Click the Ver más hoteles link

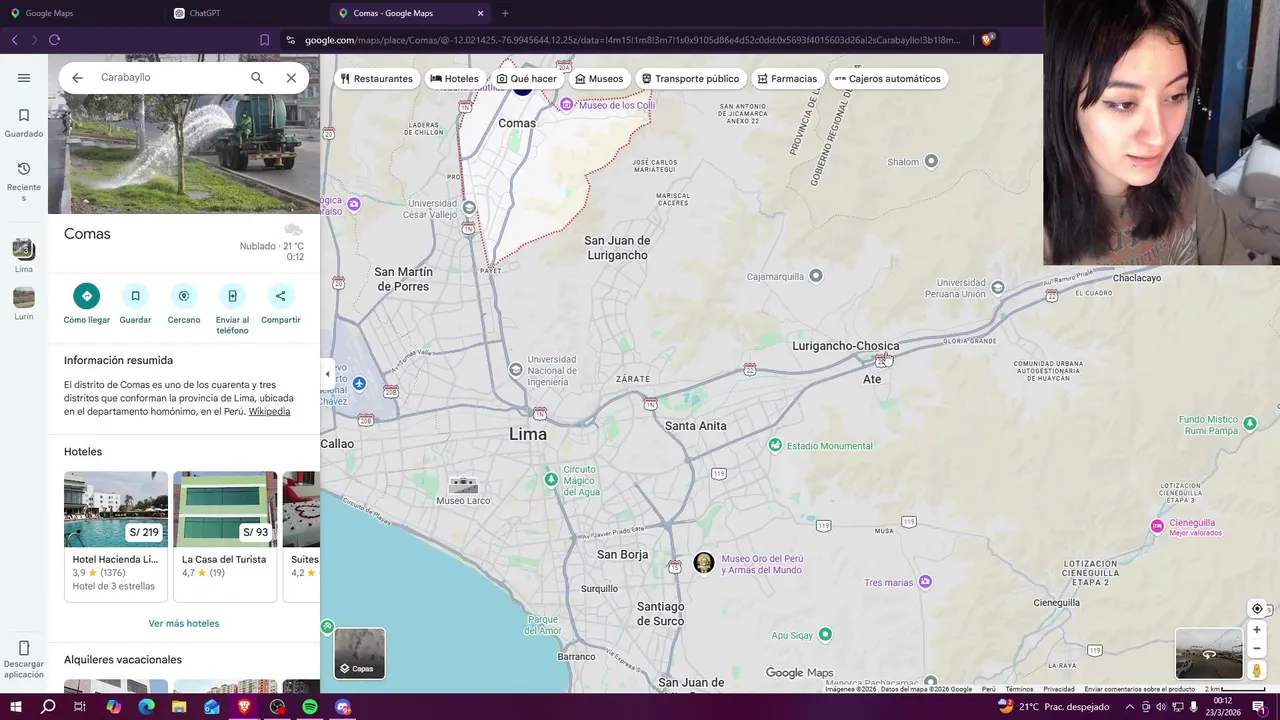coord(184,623)
